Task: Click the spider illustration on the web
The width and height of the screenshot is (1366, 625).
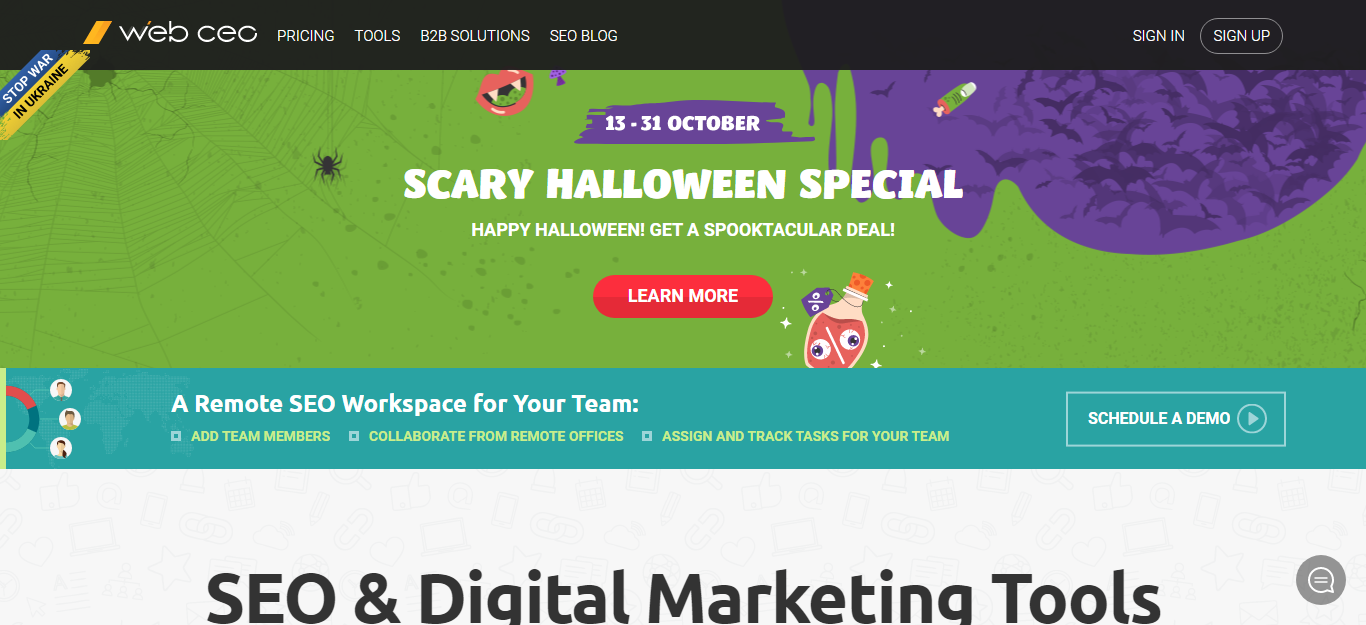Action: [x=328, y=165]
